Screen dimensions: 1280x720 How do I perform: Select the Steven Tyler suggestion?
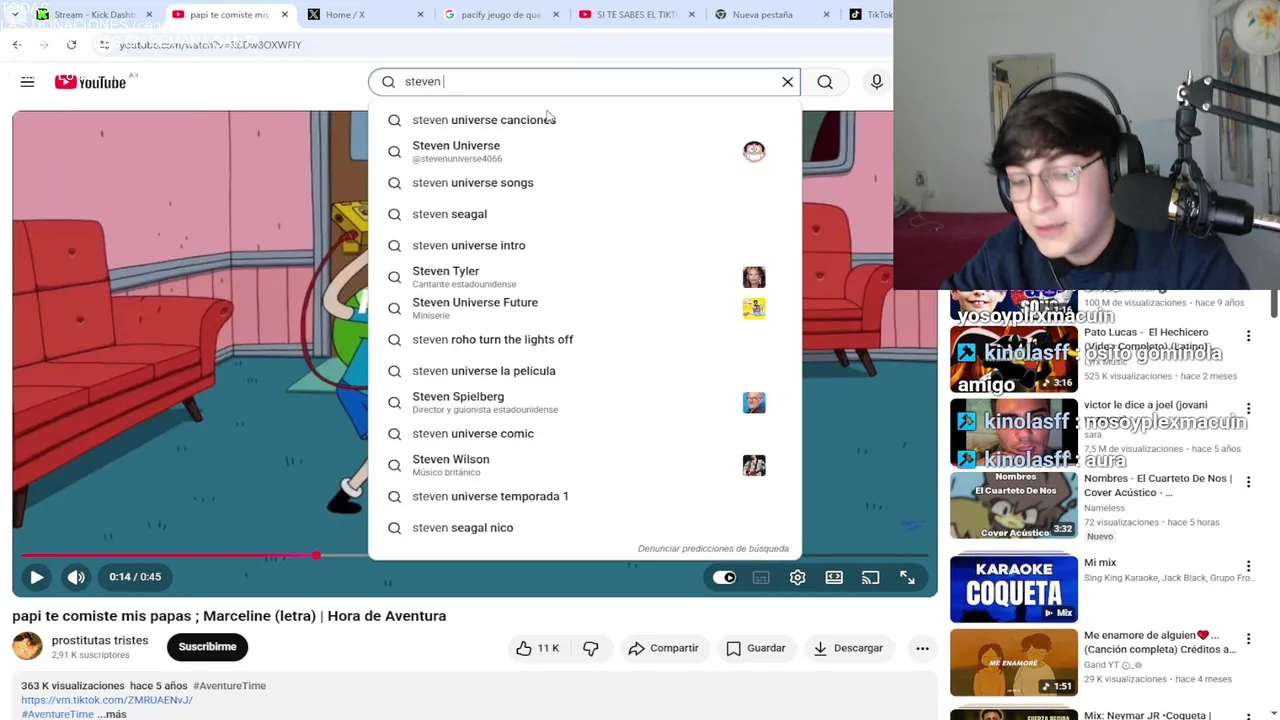[585, 277]
